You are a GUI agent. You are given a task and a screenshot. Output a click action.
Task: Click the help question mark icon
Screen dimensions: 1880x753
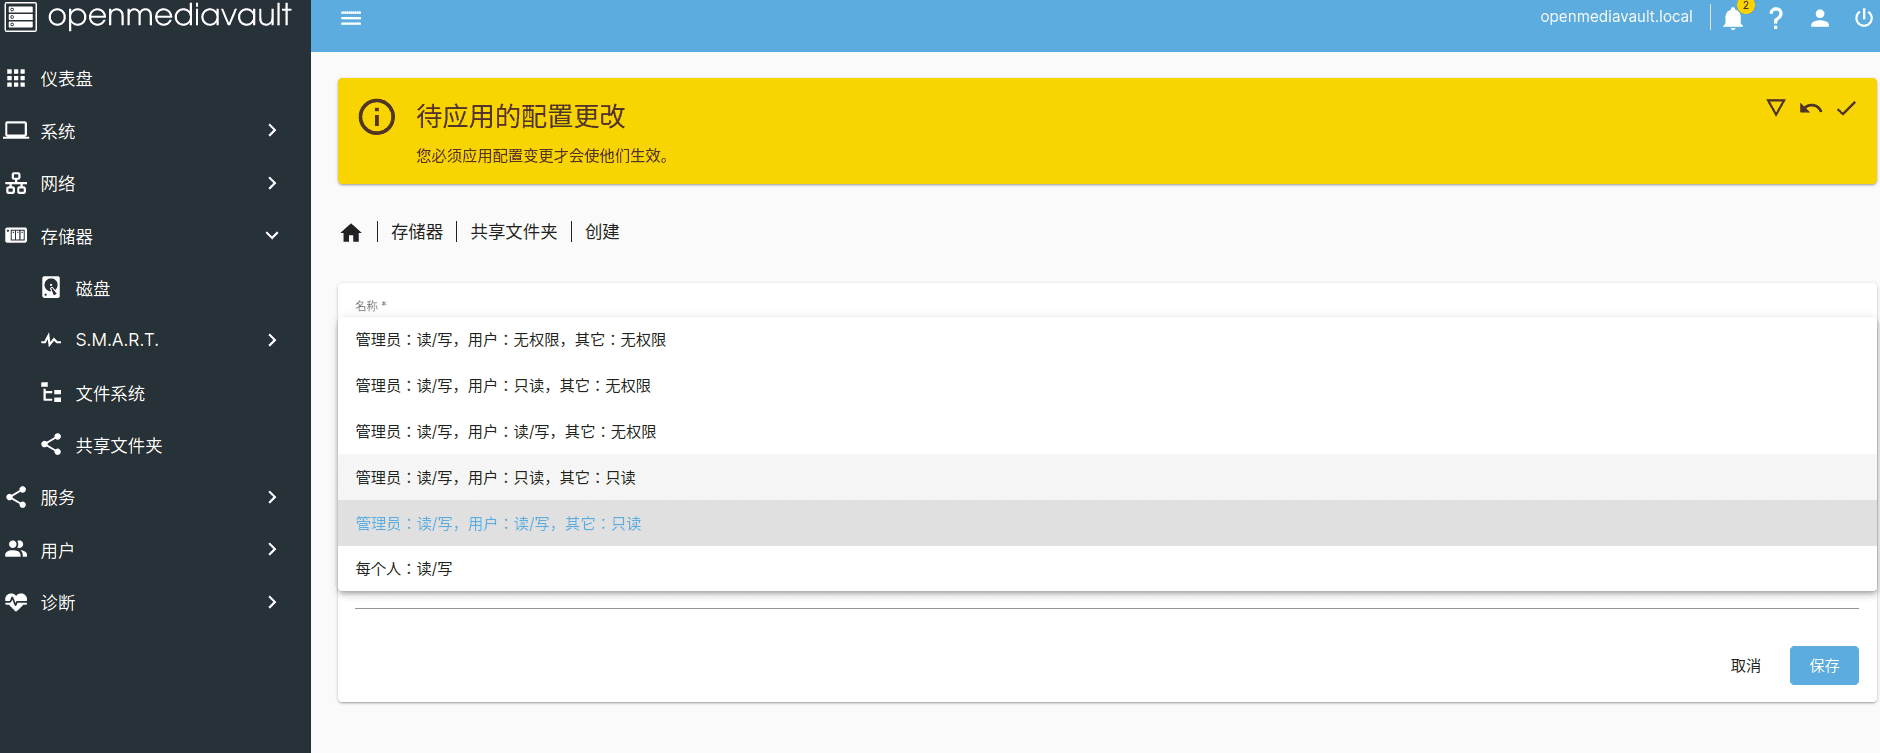1776,19
